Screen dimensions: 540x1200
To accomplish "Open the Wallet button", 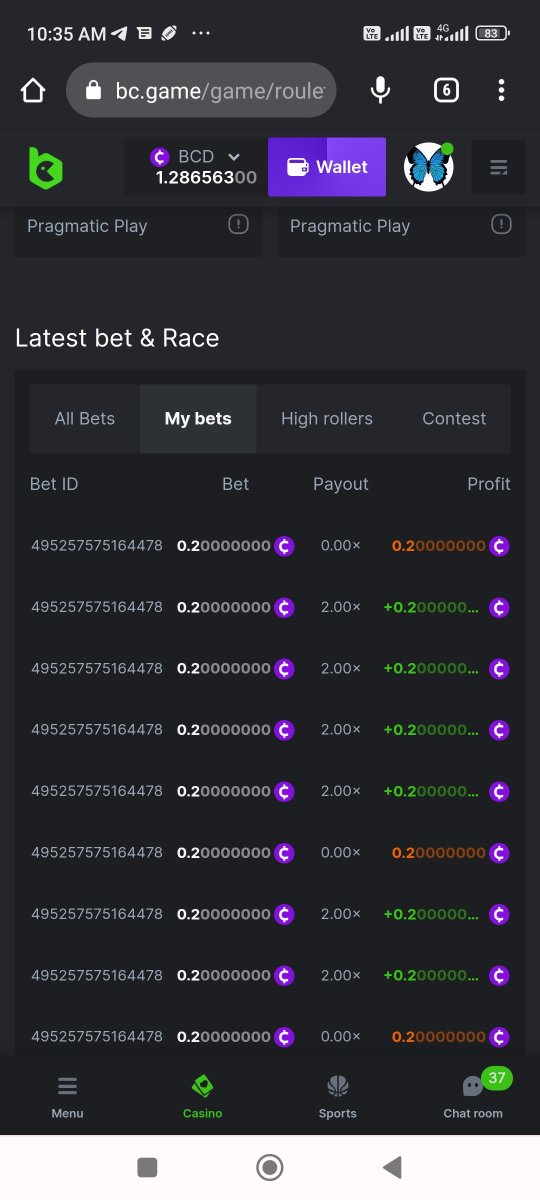I will pyautogui.click(x=327, y=167).
